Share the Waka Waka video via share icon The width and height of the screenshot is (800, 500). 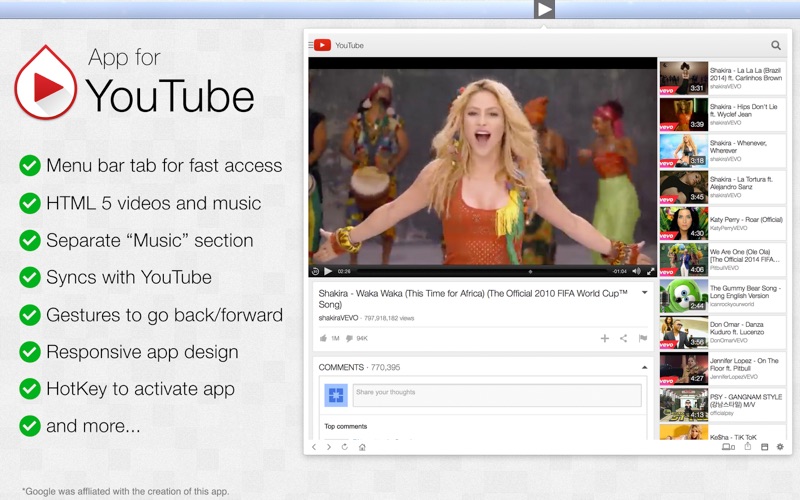(623, 338)
